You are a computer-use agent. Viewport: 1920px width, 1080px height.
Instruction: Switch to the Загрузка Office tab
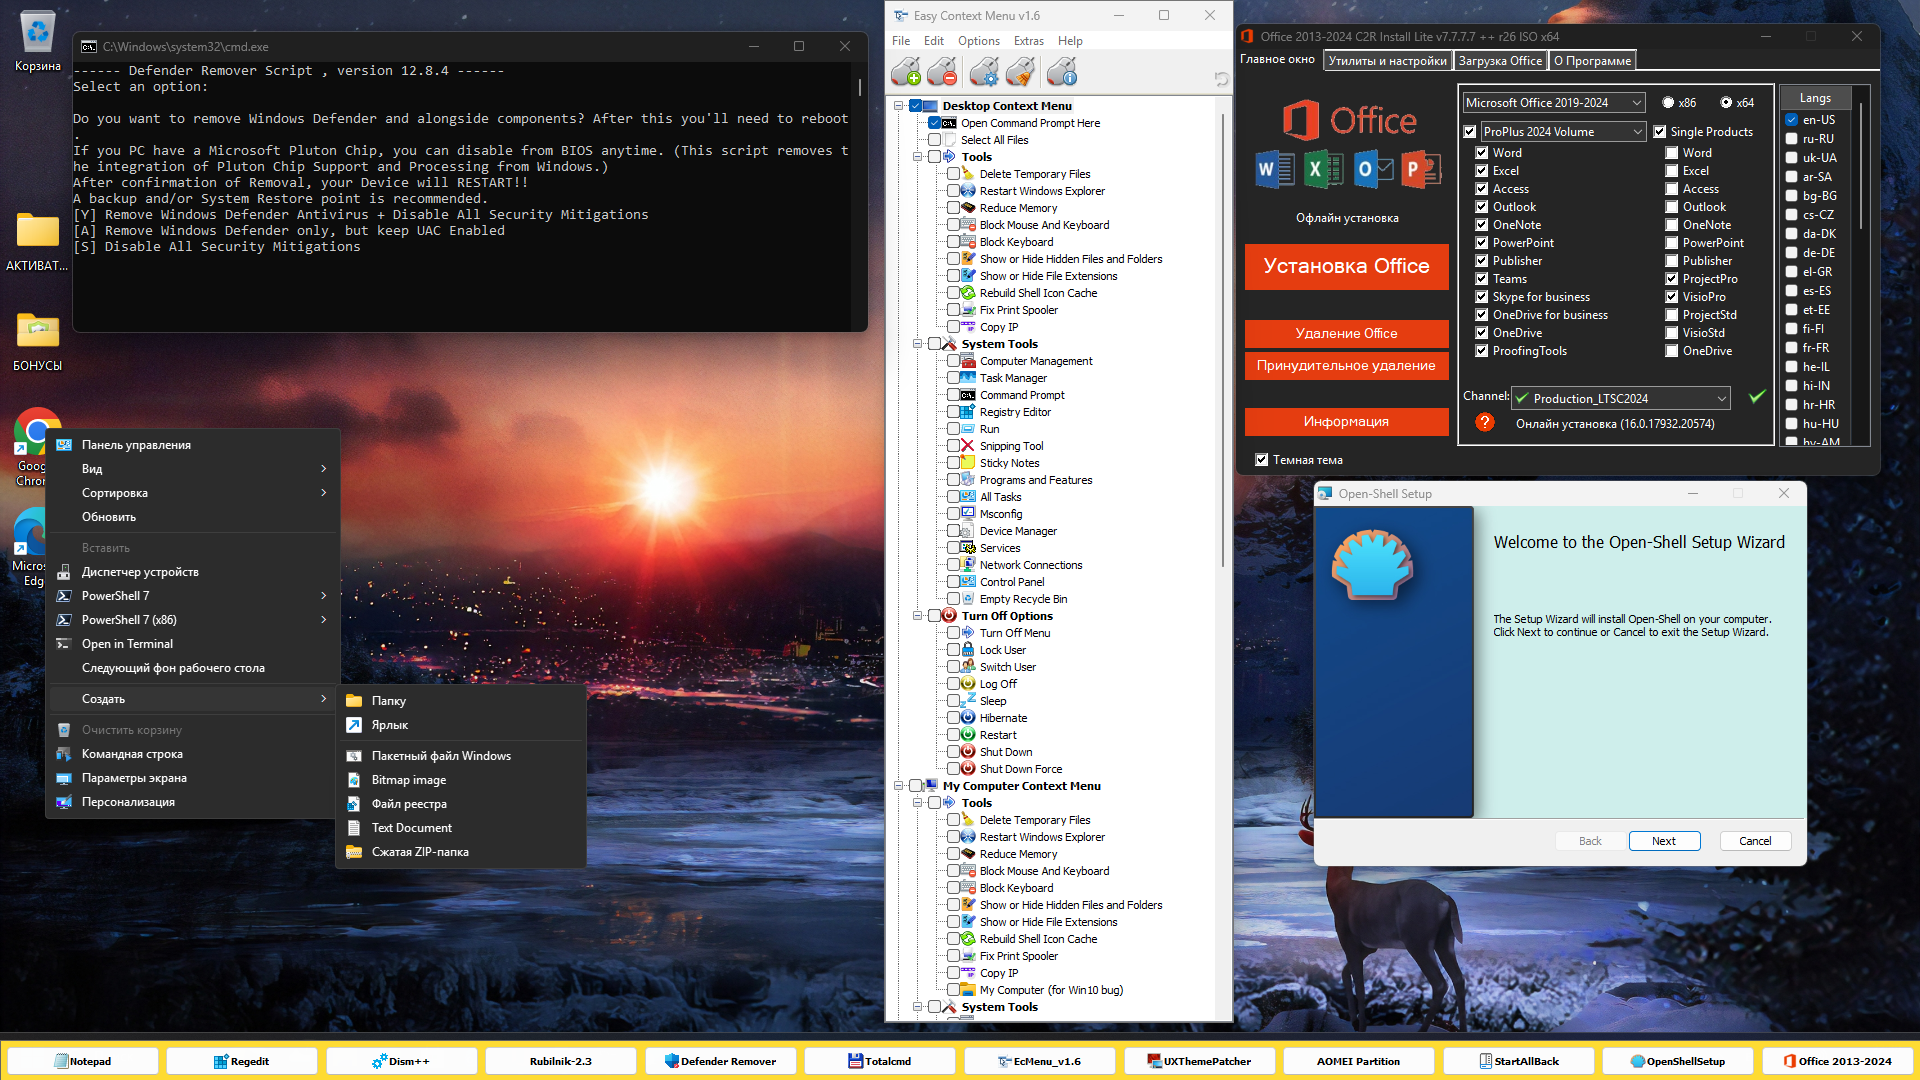pos(1499,61)
